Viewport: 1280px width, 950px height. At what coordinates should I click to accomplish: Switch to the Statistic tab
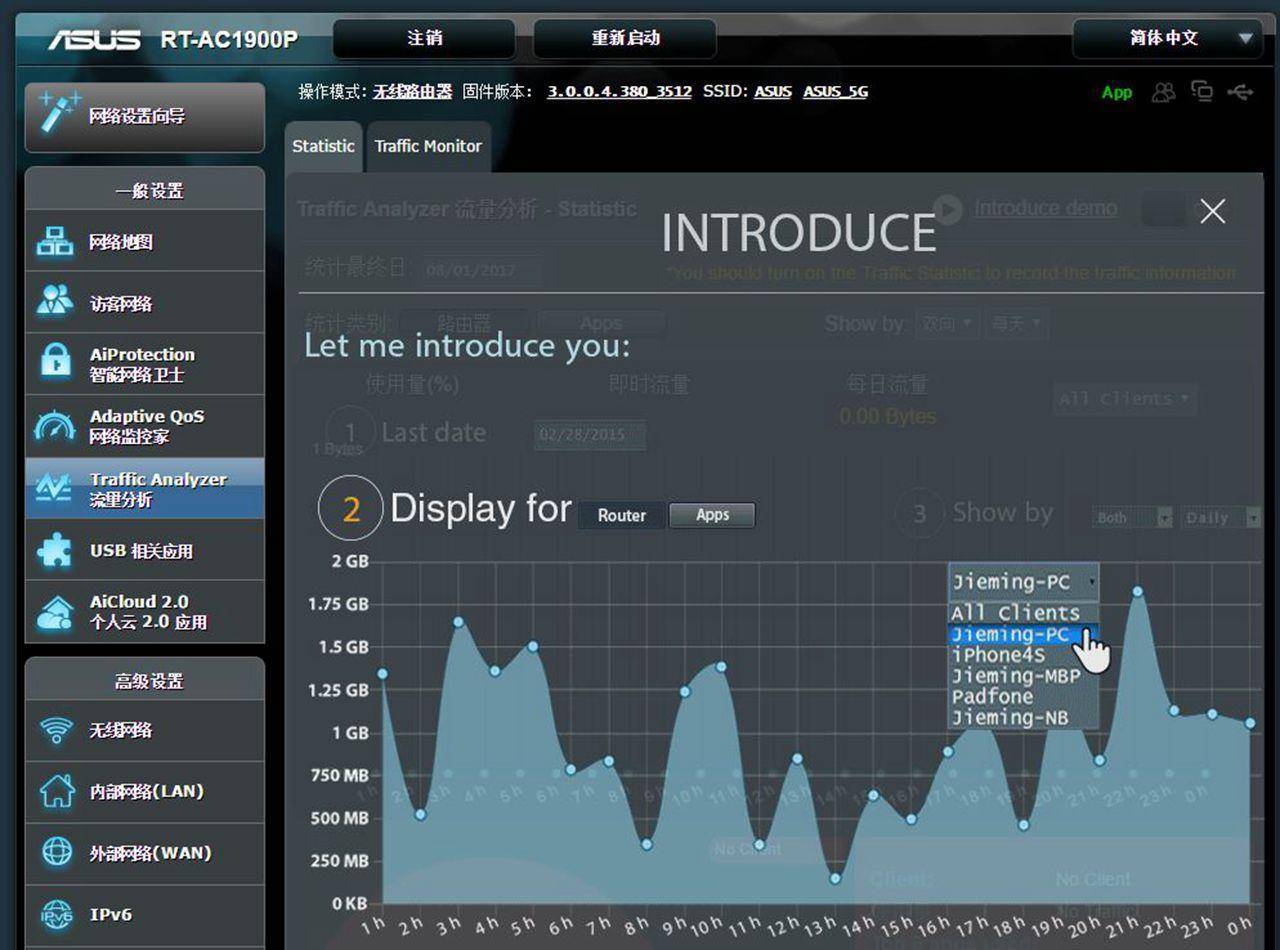(x=323, y=146)
